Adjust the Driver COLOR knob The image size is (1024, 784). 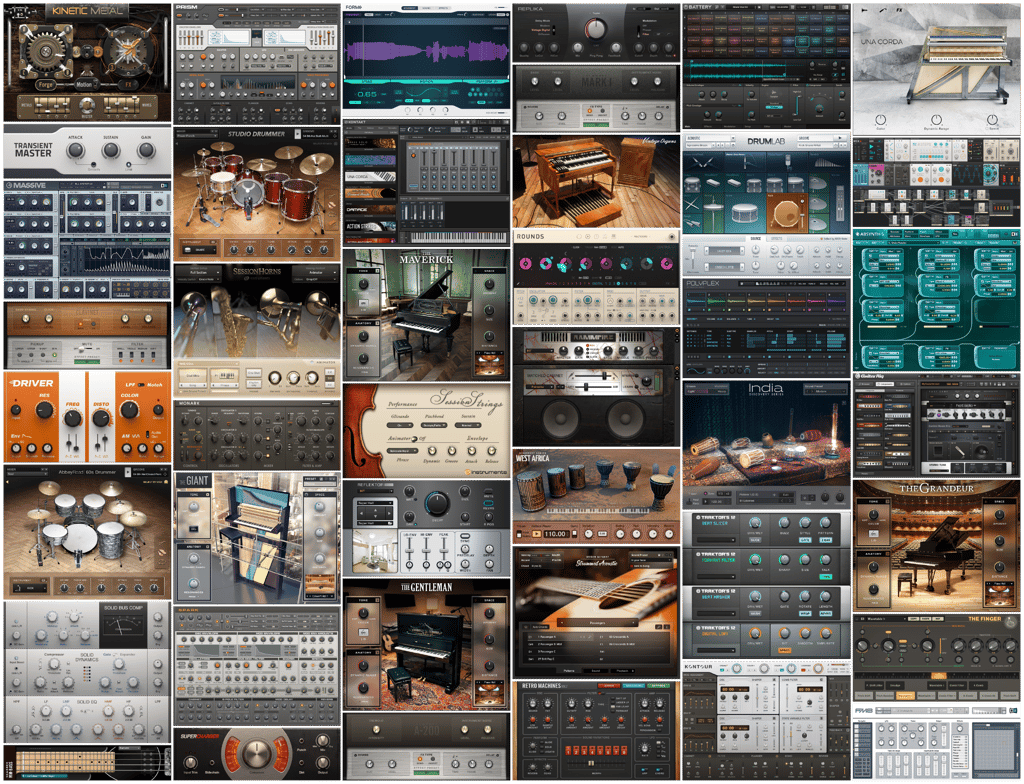tap(129, 410)
